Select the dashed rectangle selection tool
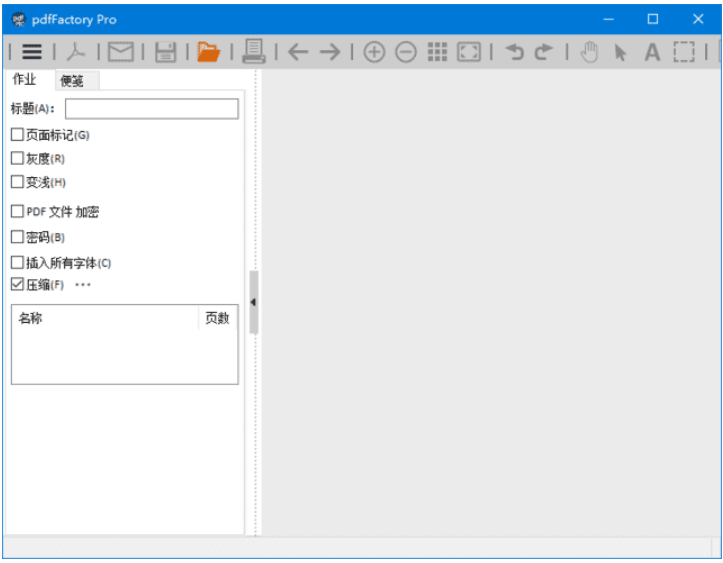 point(684,52)
